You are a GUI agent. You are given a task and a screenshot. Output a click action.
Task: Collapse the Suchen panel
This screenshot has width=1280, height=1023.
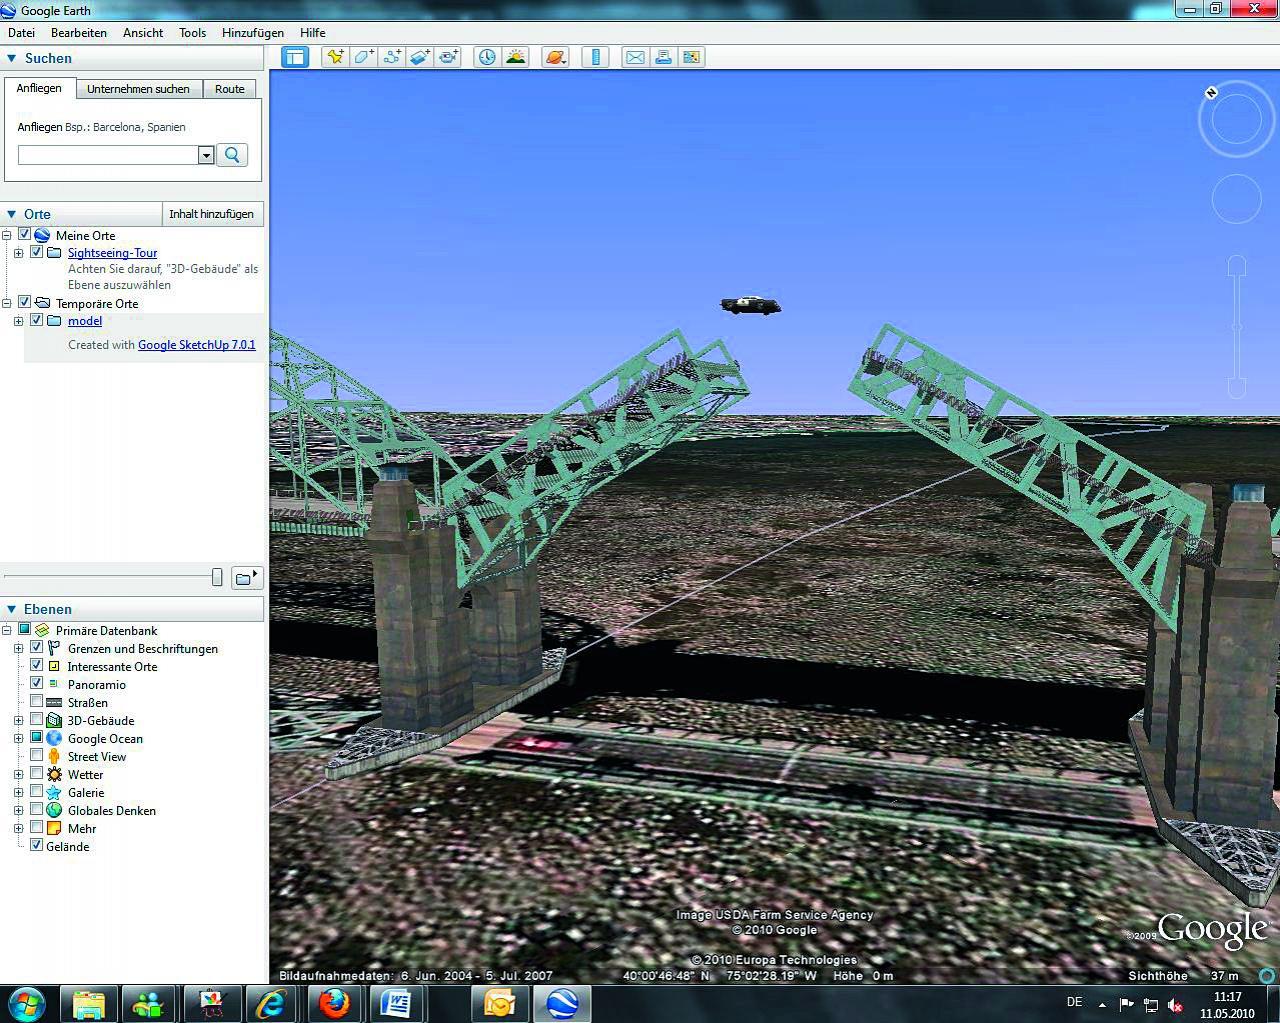coord(12,59)
